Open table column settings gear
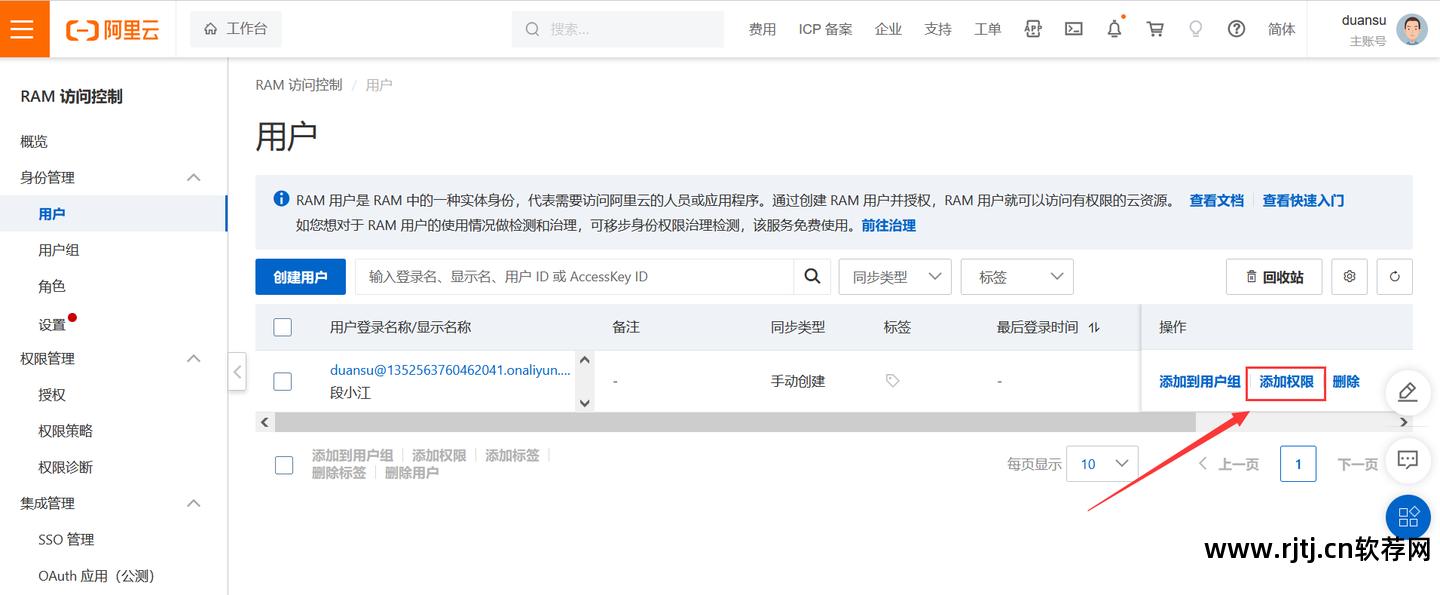1440x595 pixels. click(1349, 277)
